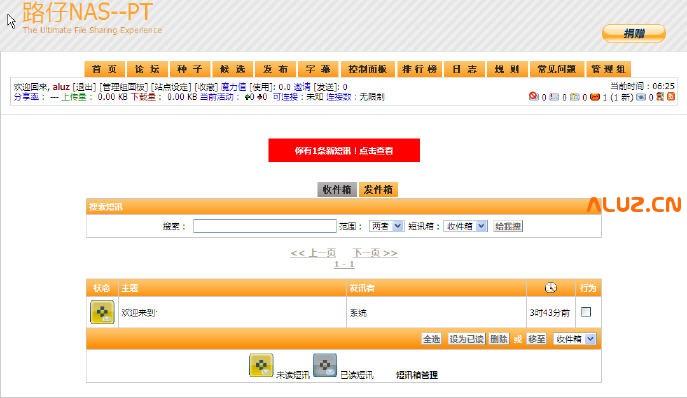This screenshot has height=398, width=687.
Task: Click the 路仔NAS--PT site logo
Action: [x=88, y=12]
